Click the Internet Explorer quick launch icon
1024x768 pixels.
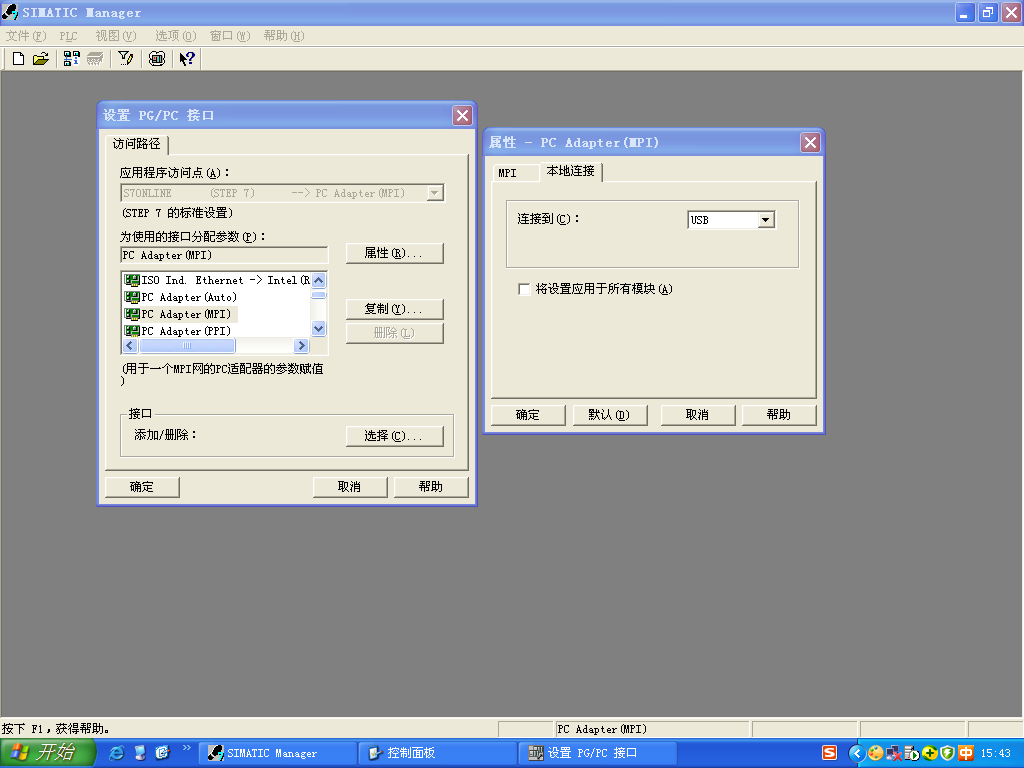(117, 753)
